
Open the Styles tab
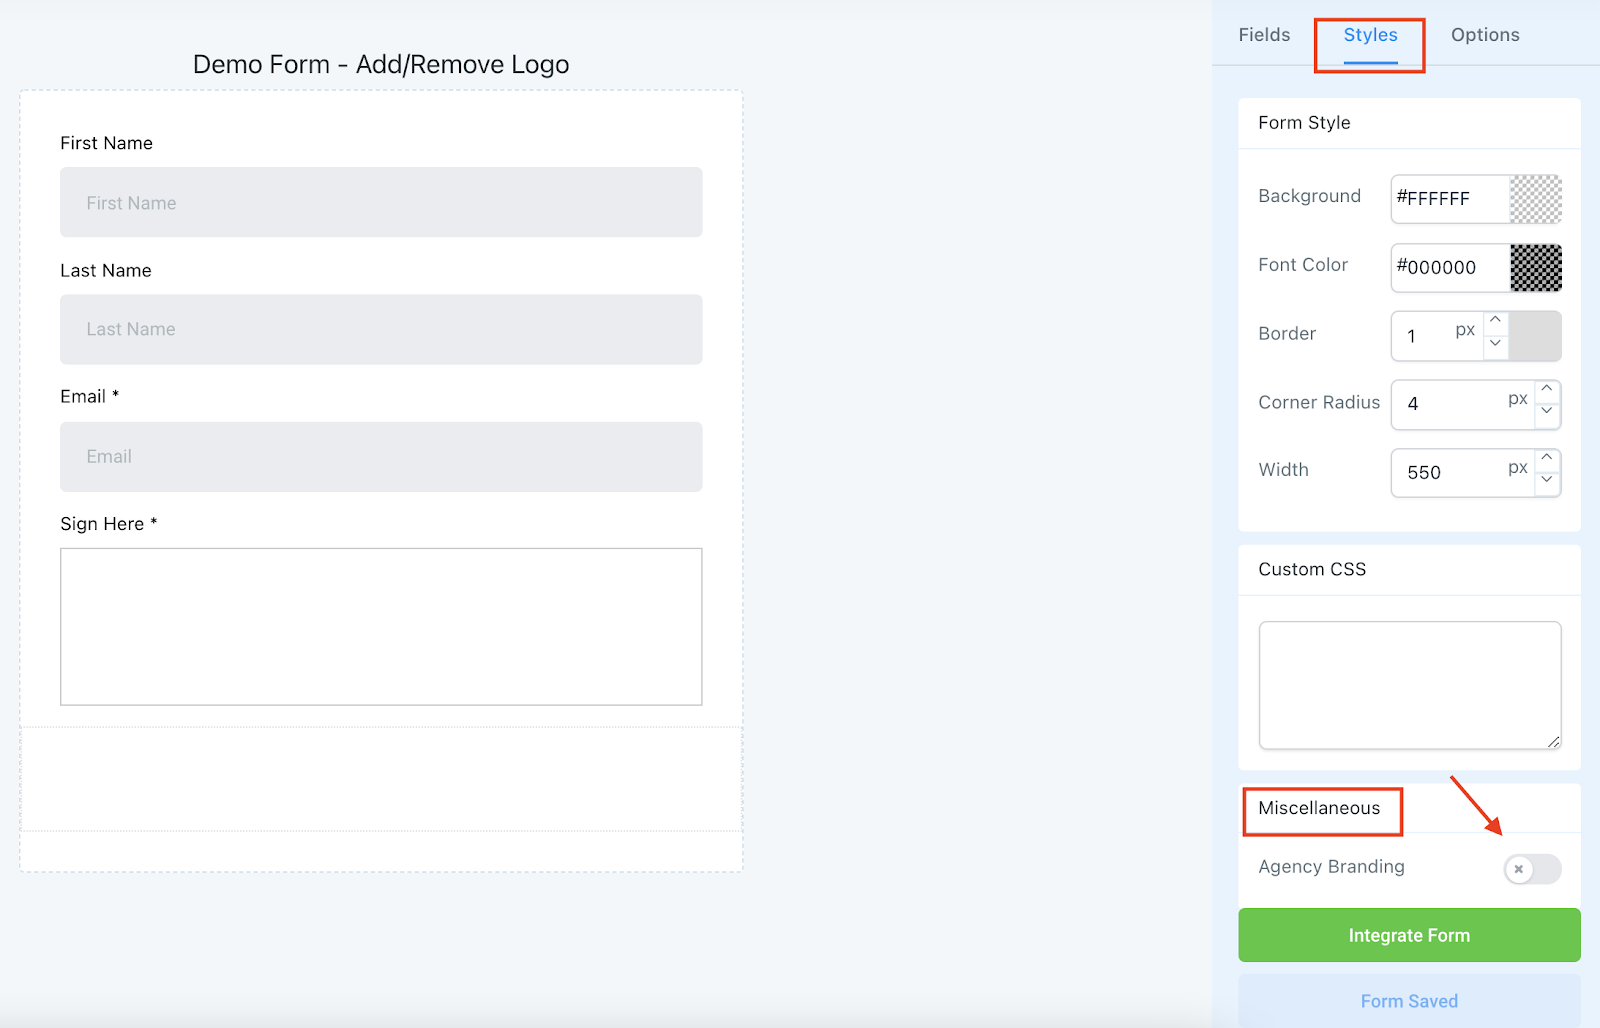[1370, 35]
